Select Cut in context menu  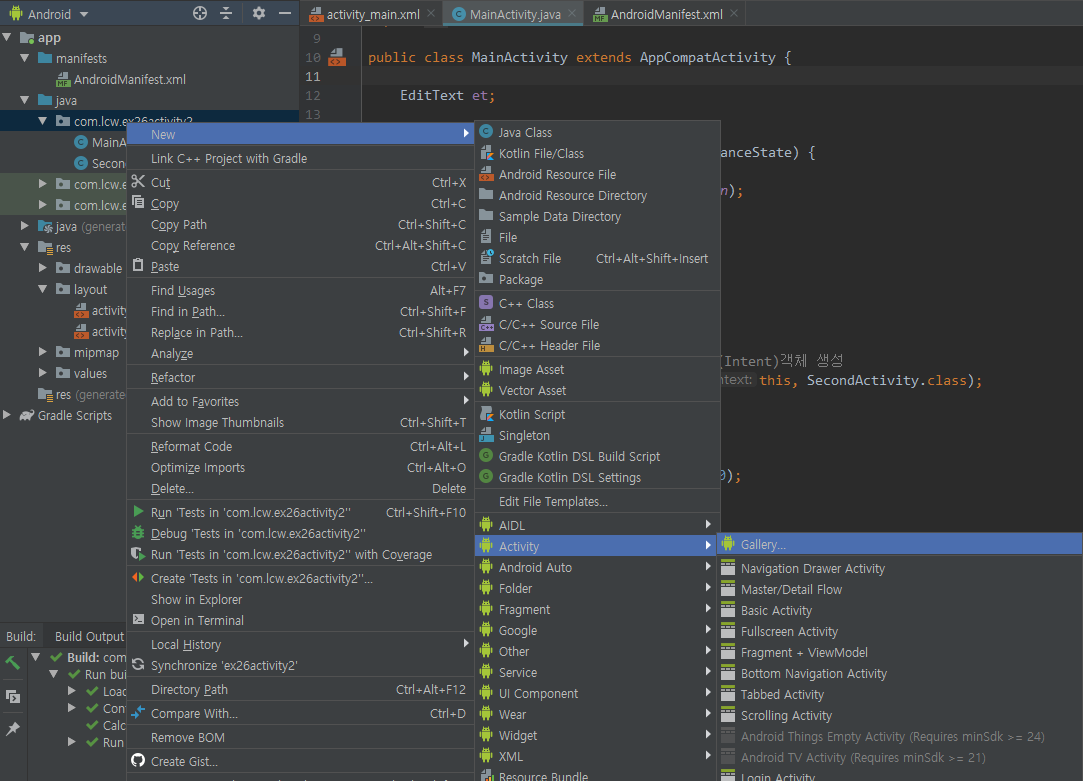coord(300,182)
